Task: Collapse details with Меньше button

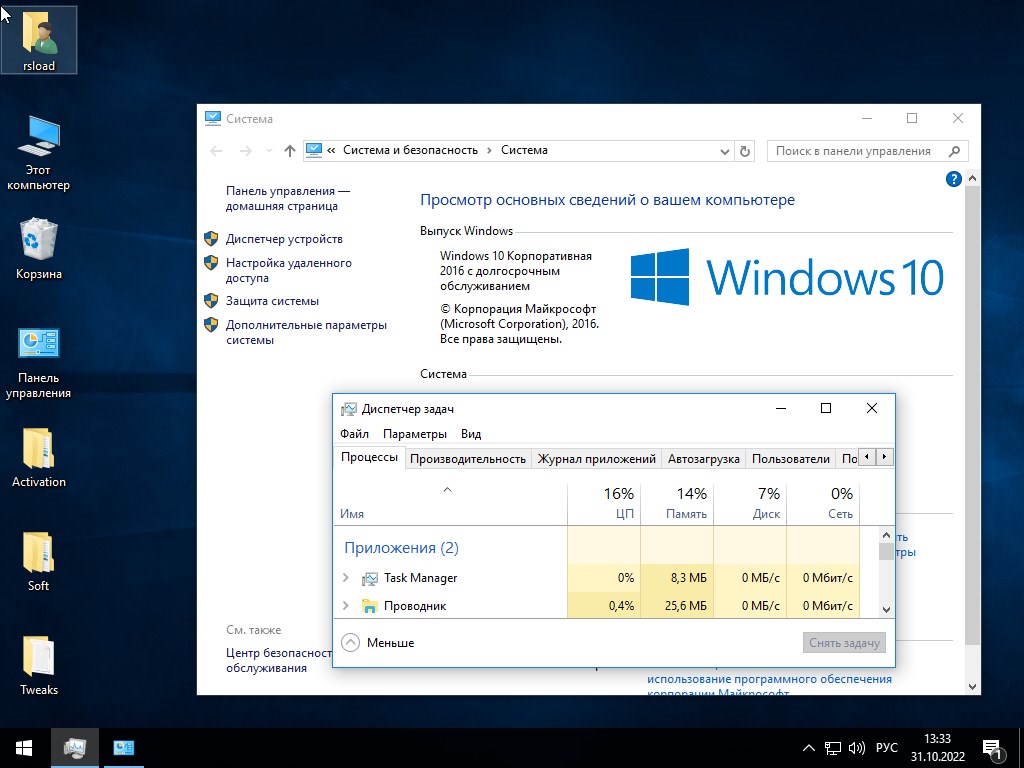Action: pos(378,643)
